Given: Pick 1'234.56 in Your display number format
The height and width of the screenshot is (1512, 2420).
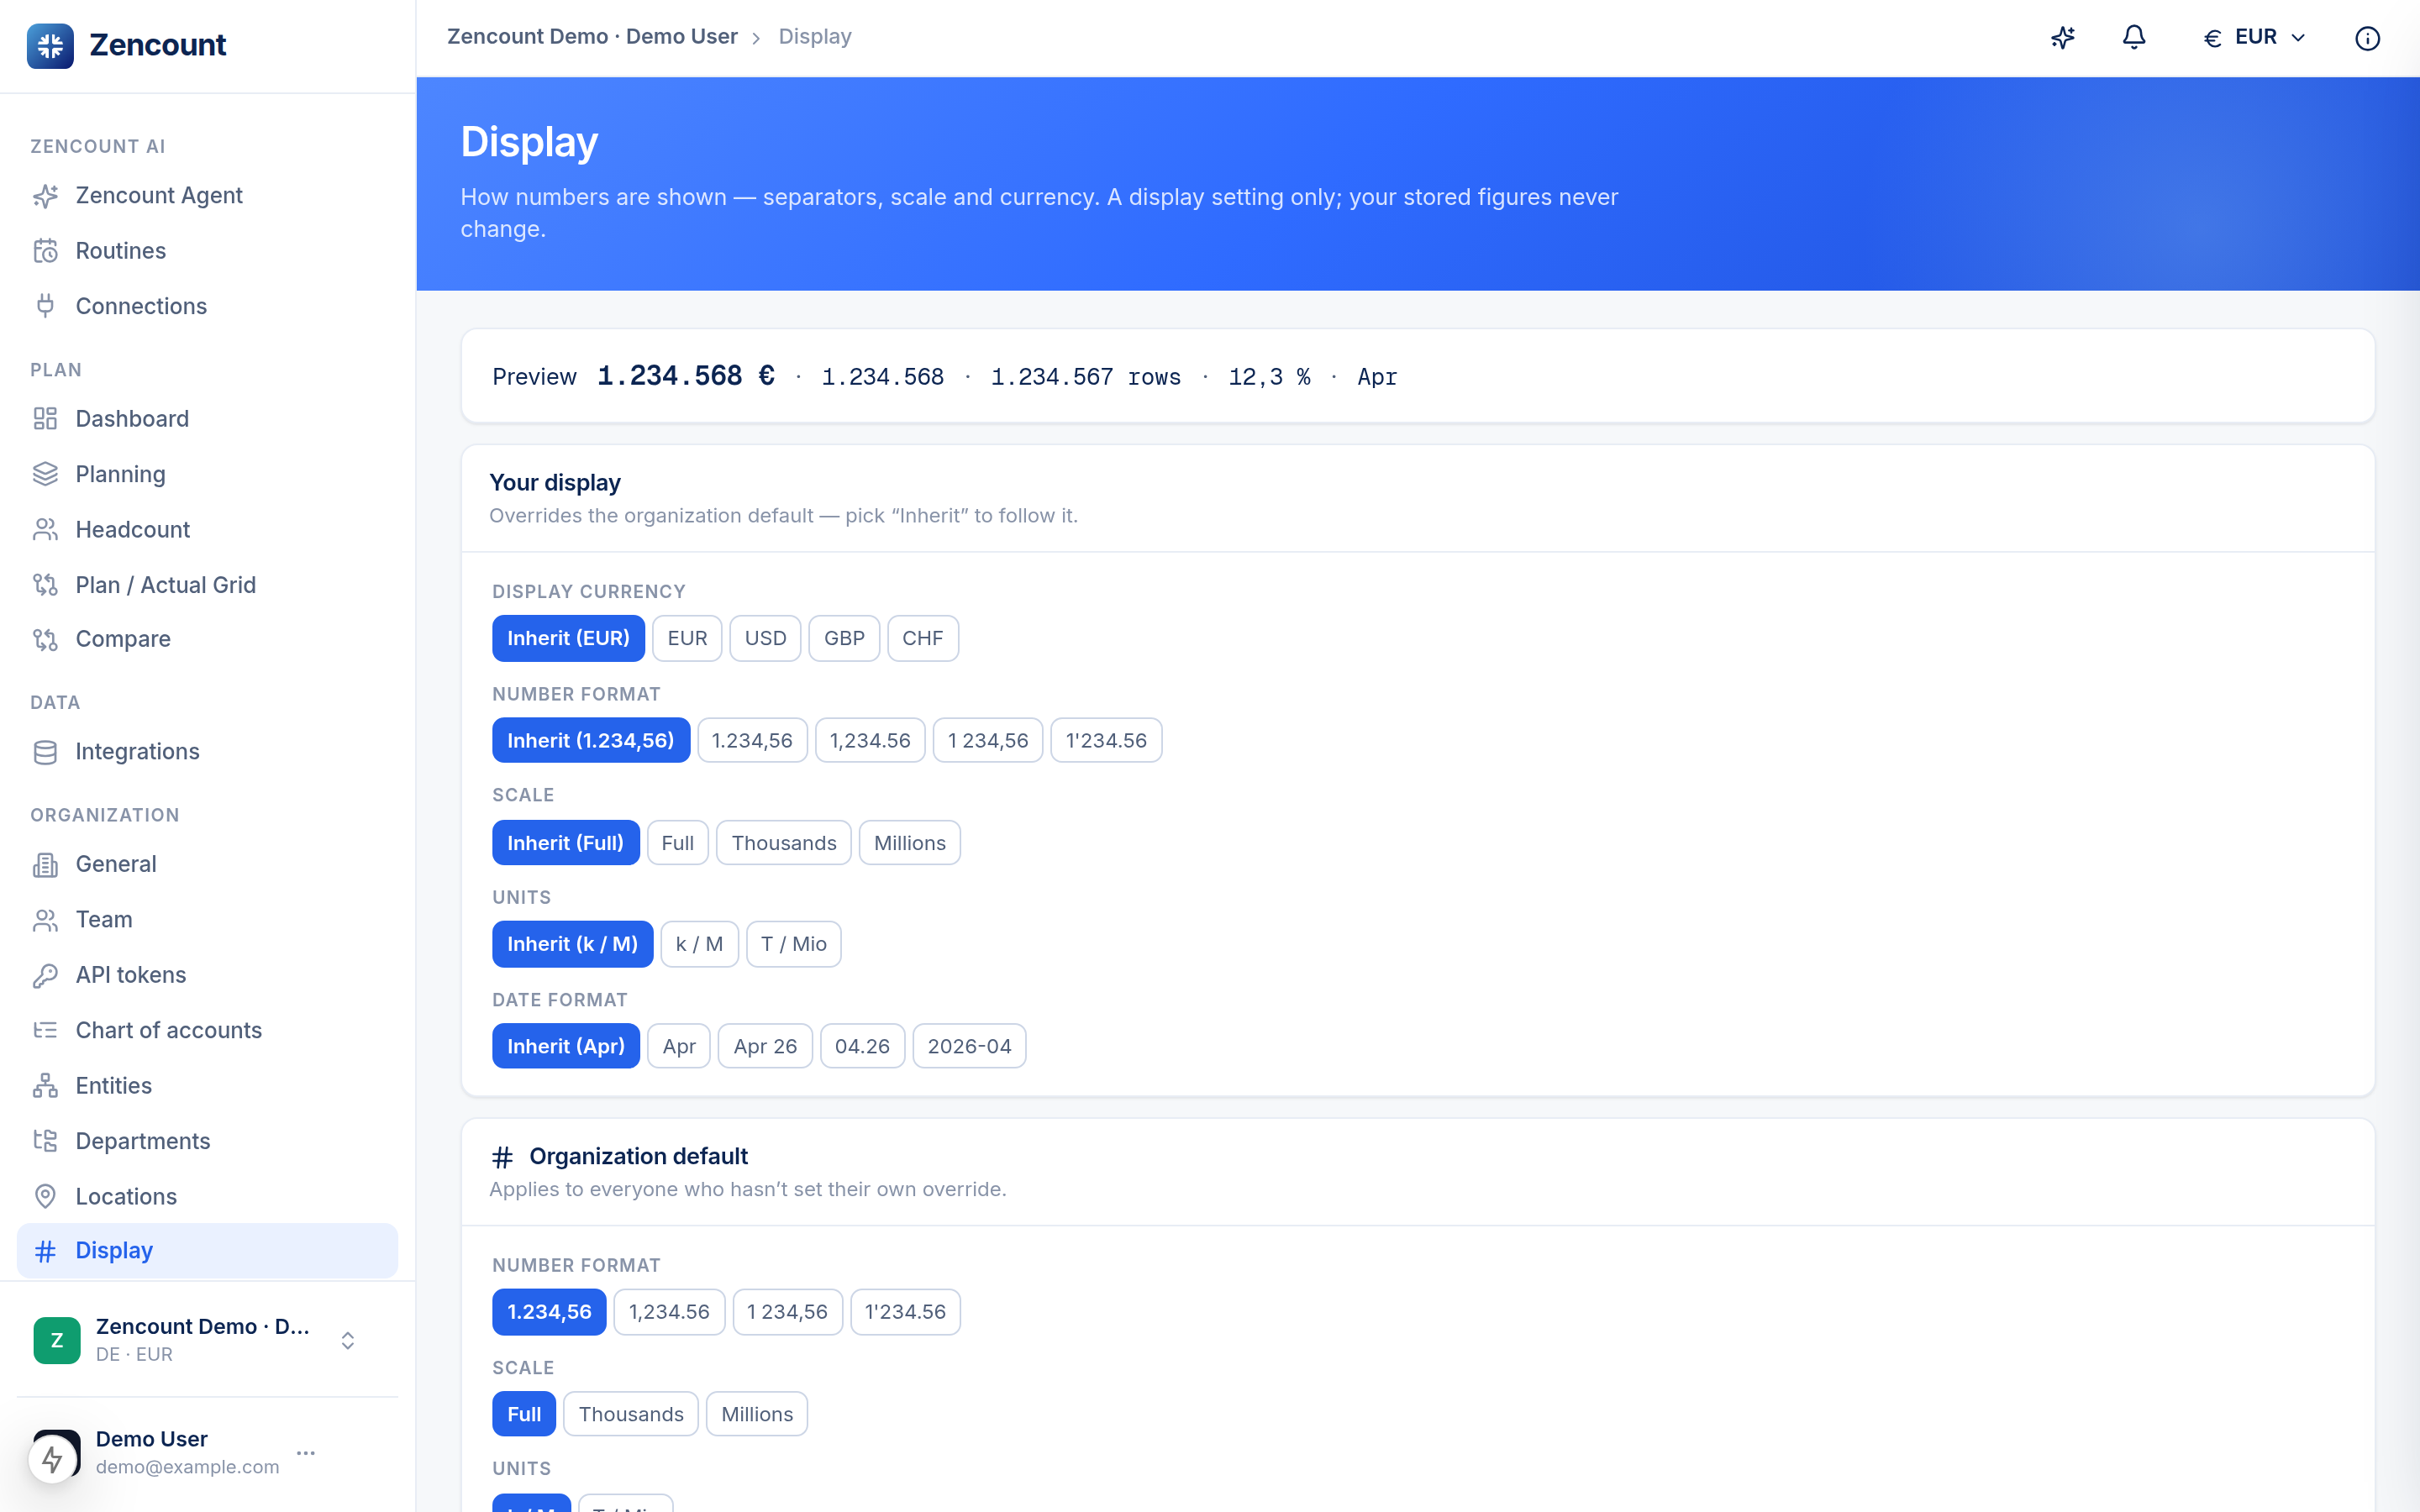Looking at the screenshot, I should tap(1106, 740).
